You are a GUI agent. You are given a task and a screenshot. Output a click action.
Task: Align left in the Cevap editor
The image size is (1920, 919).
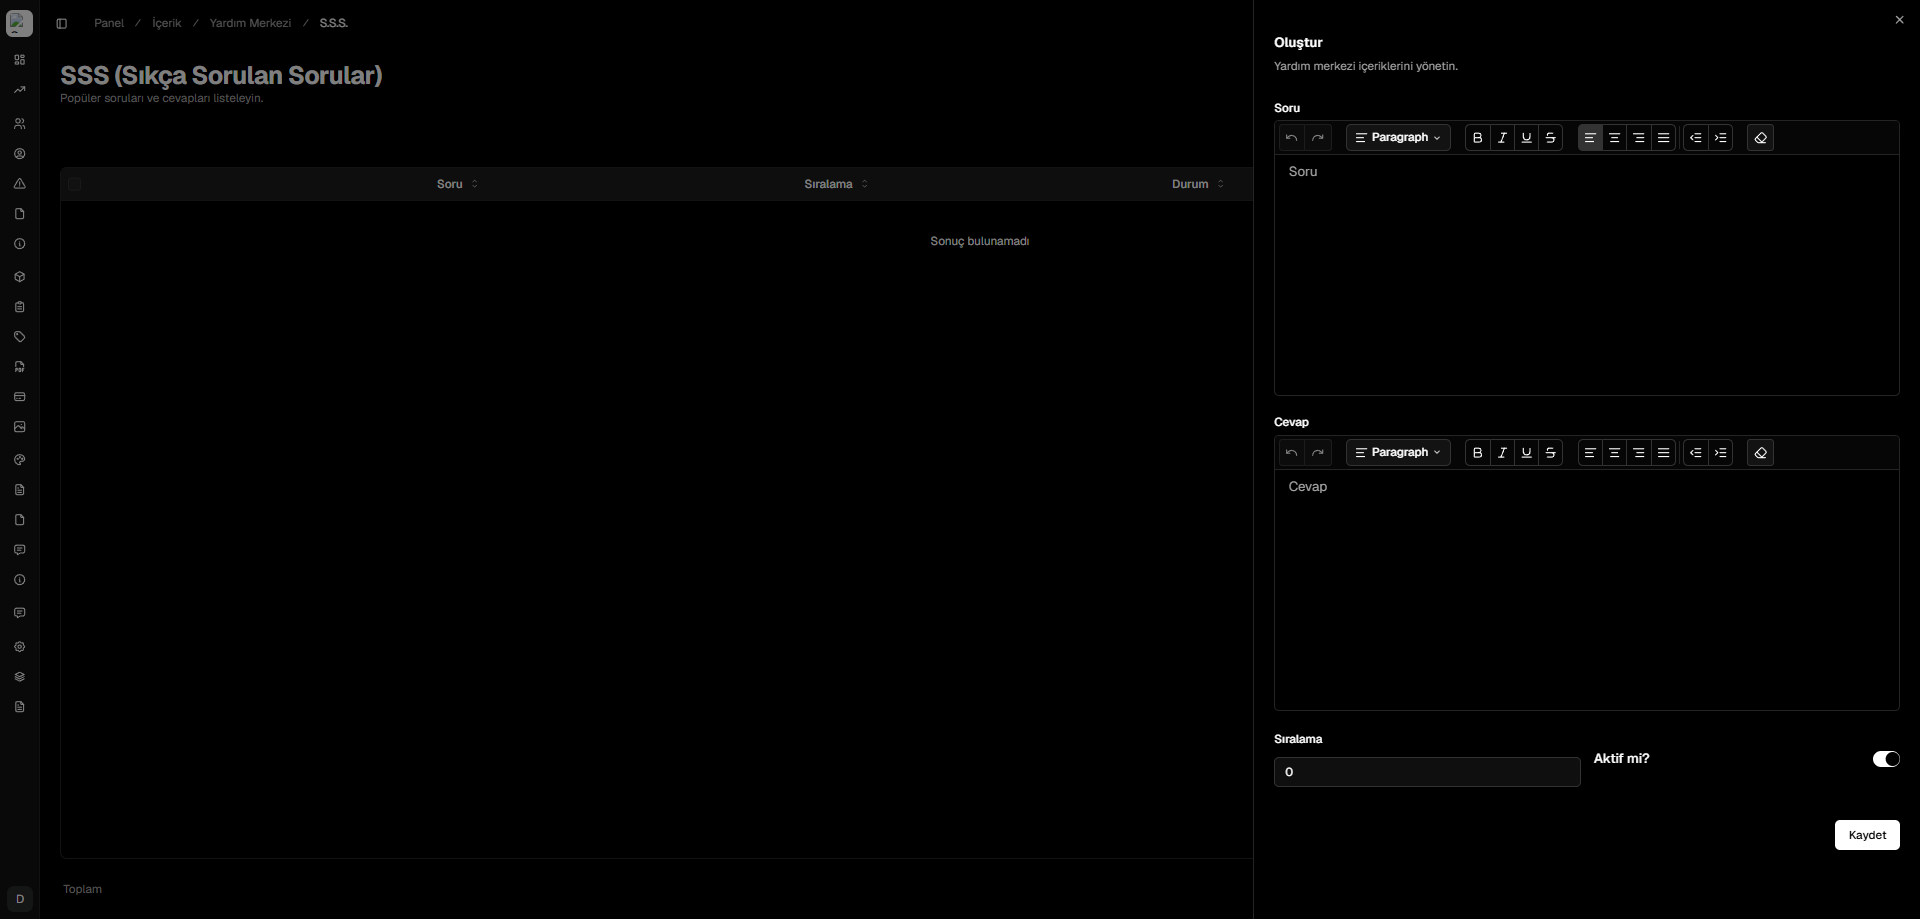[x=1590, y=453]
